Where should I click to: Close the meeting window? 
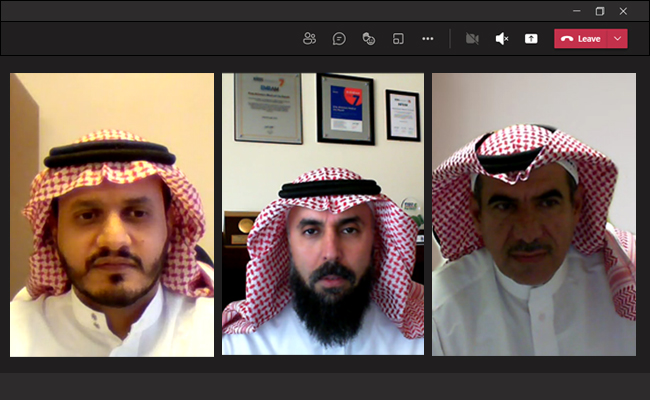click(623, 11)
